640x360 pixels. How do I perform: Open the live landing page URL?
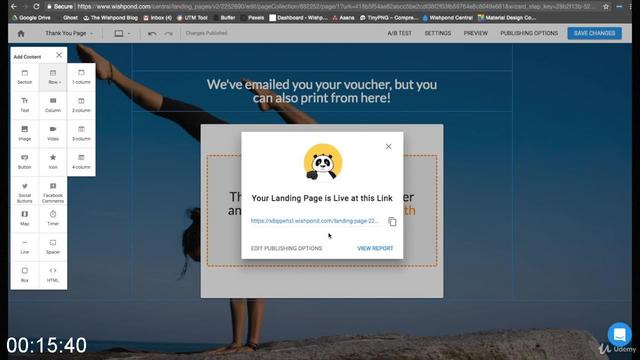tap(315, 221)
